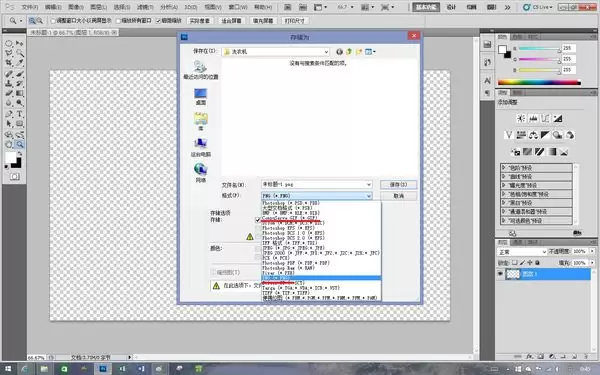Open the 网络 network location icon
Screen dimensions: 600x375
click(201, 173)
